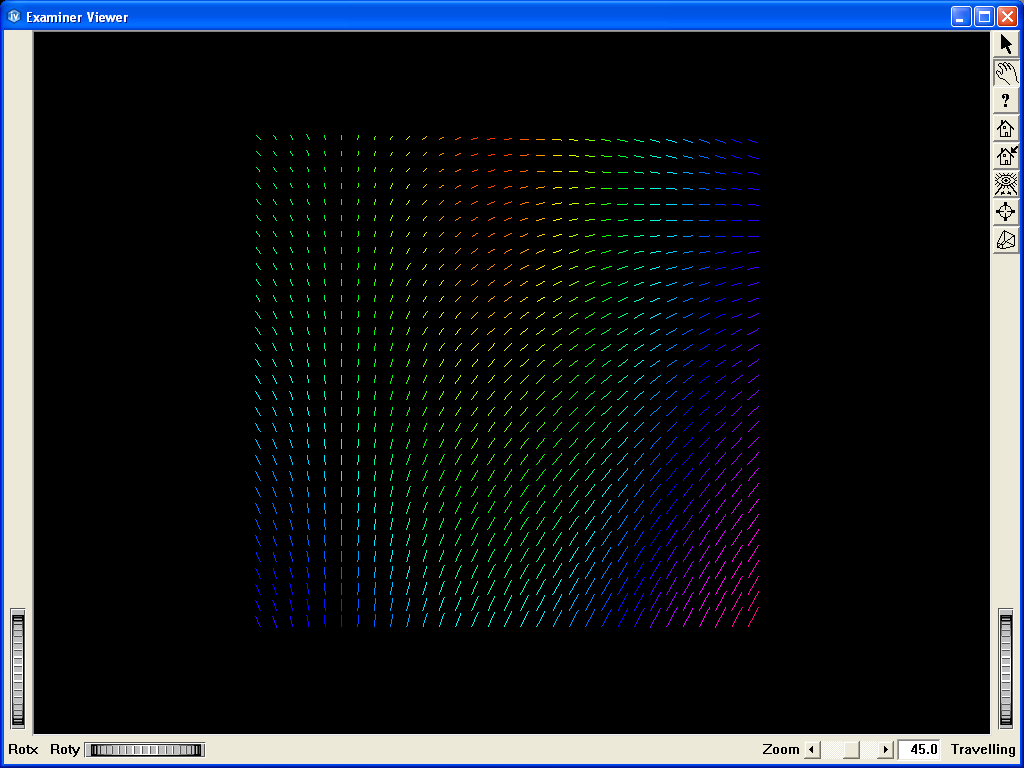The image size is (1024, 768).
Task: Open help with the question mark icon
Action: (1006, 100)
